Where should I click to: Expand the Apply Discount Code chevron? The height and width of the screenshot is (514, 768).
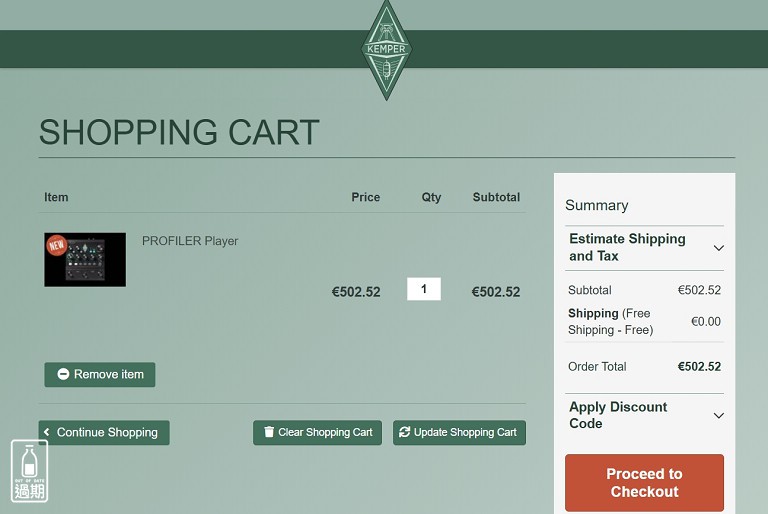[x=718, y=416]
